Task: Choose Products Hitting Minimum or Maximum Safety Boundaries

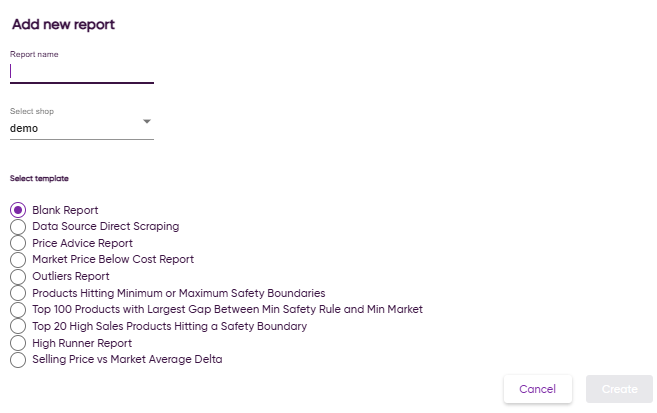Action: tap(18, 293)
